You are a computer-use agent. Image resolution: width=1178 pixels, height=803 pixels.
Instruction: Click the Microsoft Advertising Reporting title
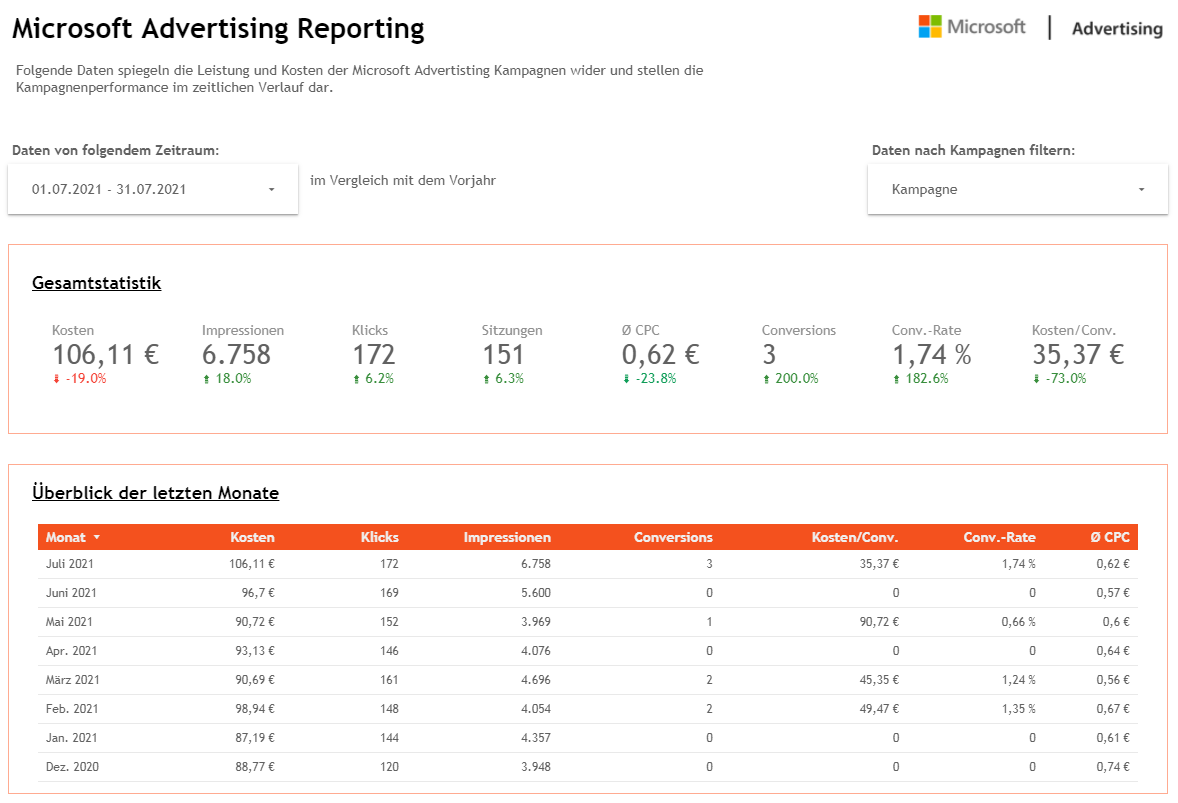pyautogui.click(x=219, y=29)
